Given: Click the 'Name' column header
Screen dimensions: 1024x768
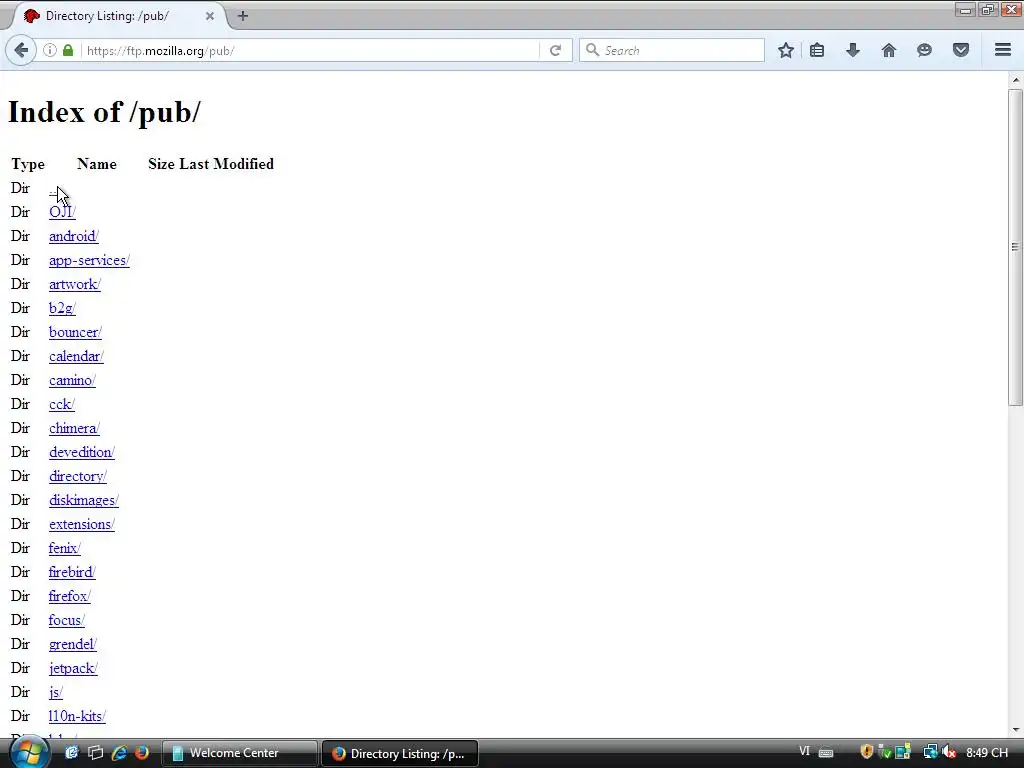Looking at the screenshot, I should pos(97,164).
